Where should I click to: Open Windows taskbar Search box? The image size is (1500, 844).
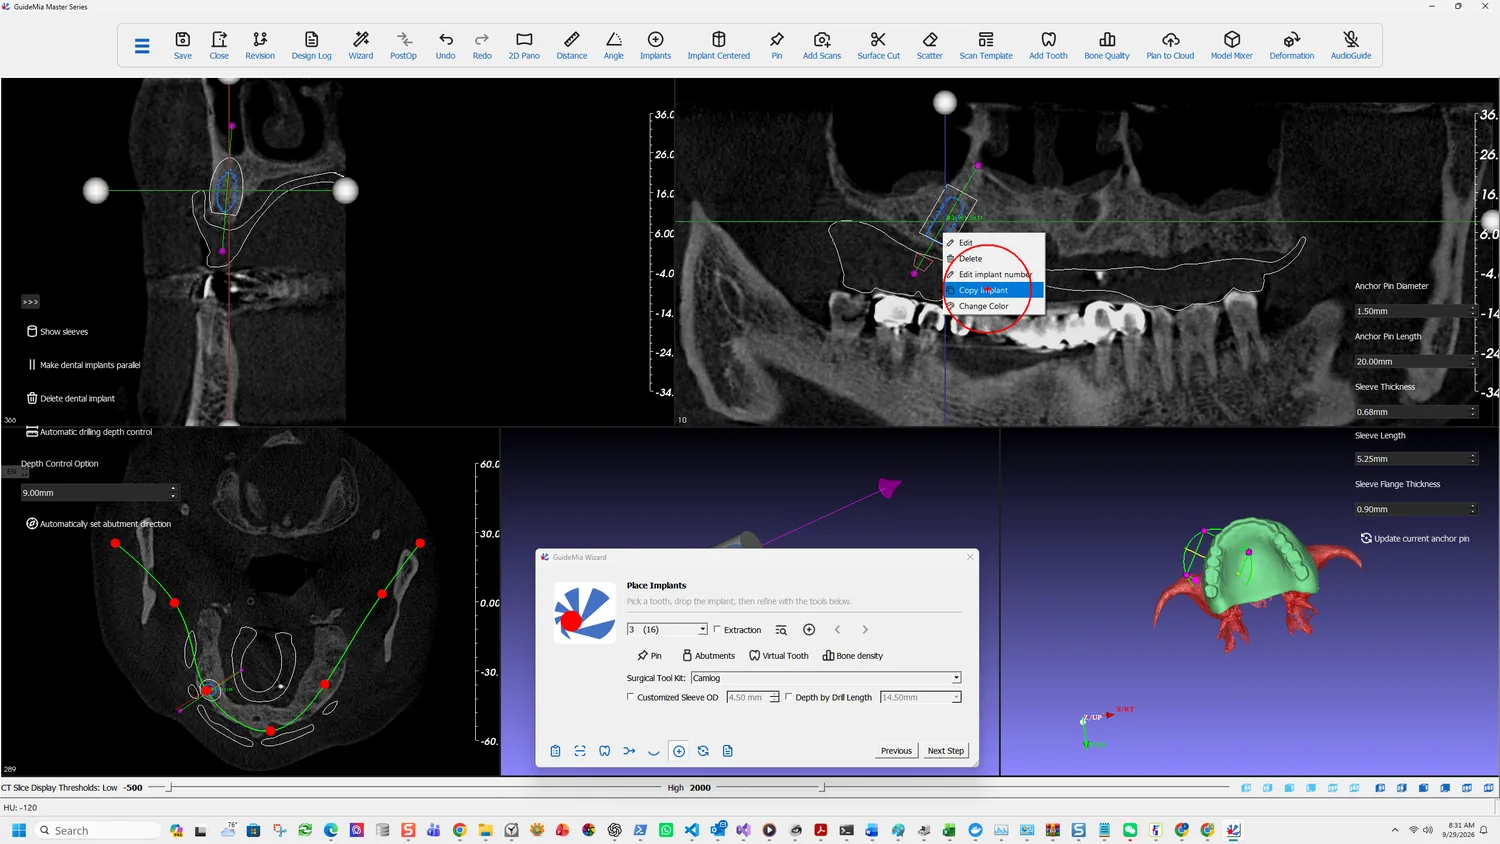(x=98, y=830)
